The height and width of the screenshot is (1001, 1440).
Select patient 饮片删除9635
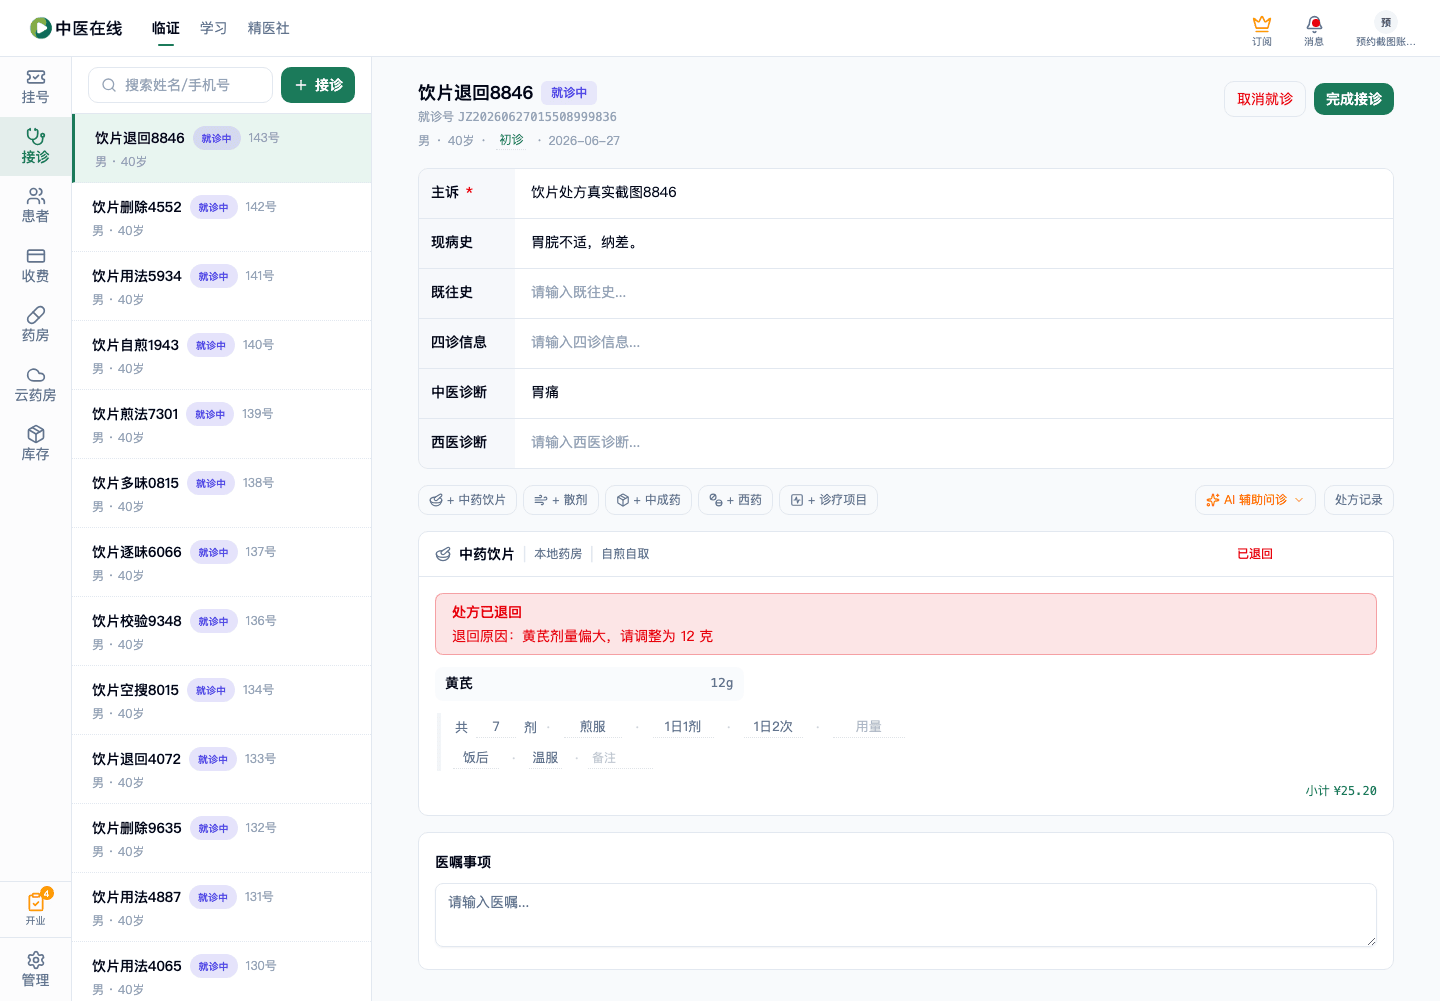click(x=222, y=838)
